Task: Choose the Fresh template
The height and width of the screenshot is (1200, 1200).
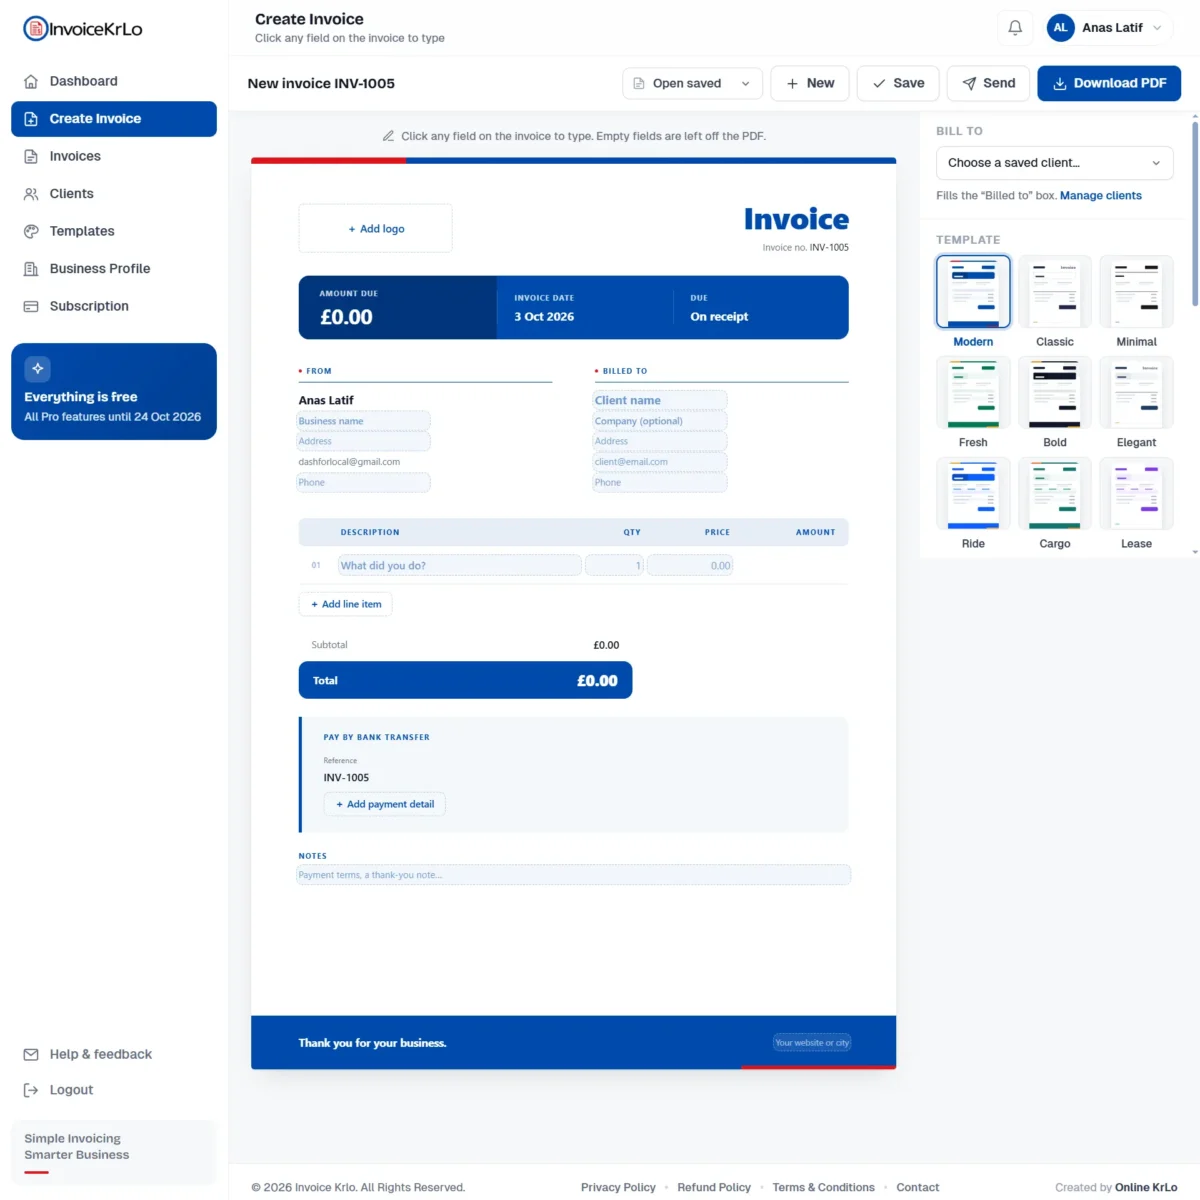Action: [x=973, y=392]
